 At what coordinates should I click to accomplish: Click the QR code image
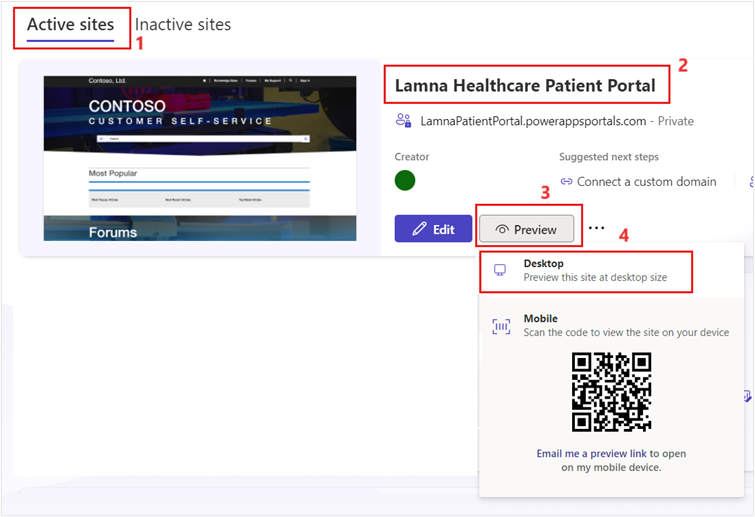[612, 392]
